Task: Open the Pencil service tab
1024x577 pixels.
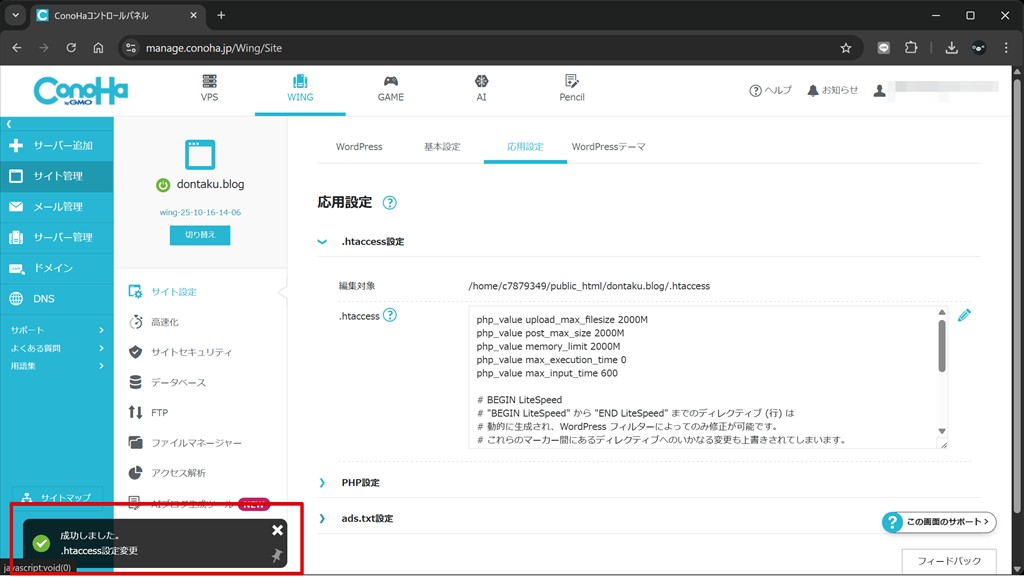Action: click(x=571, y=89)
